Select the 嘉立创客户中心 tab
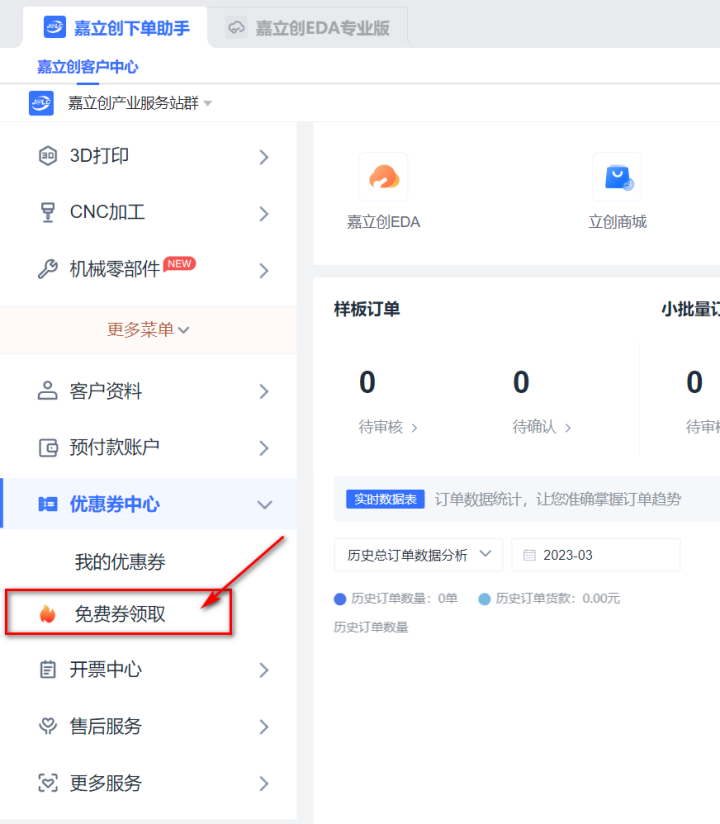The height and width of the screenshot is (824, 720). point(88,67)
